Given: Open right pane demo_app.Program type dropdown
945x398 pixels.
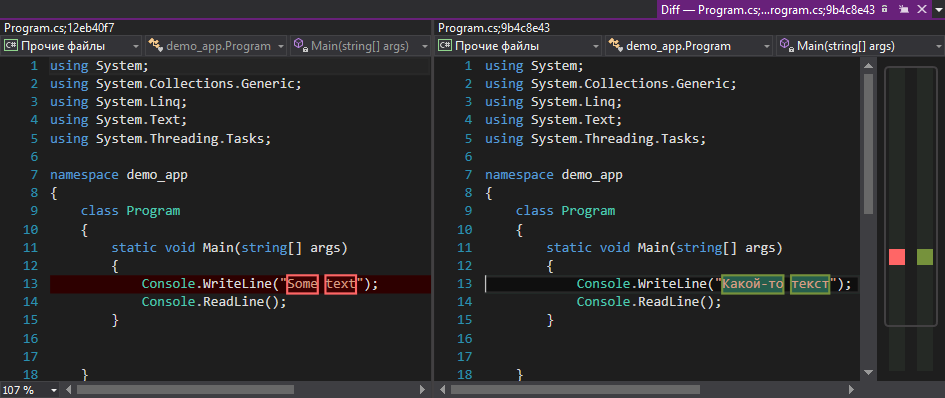Looking at the screenshot, I should pos(689,46).
